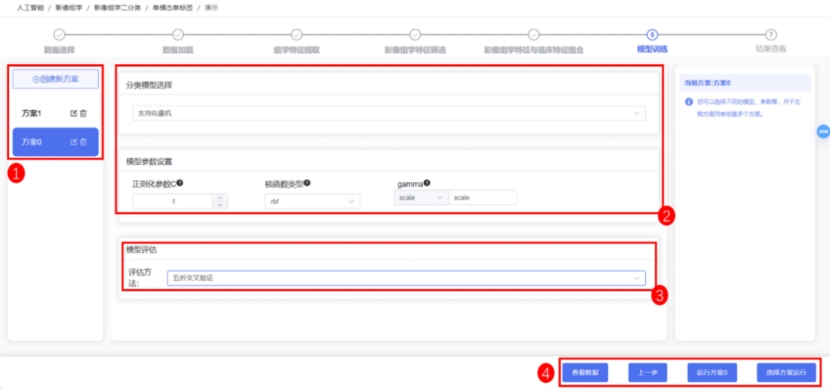The height and width of the screenshot is (392, 830).
Task: Open the 支持向量机 classification model dropdown
Action: (389, 113)
